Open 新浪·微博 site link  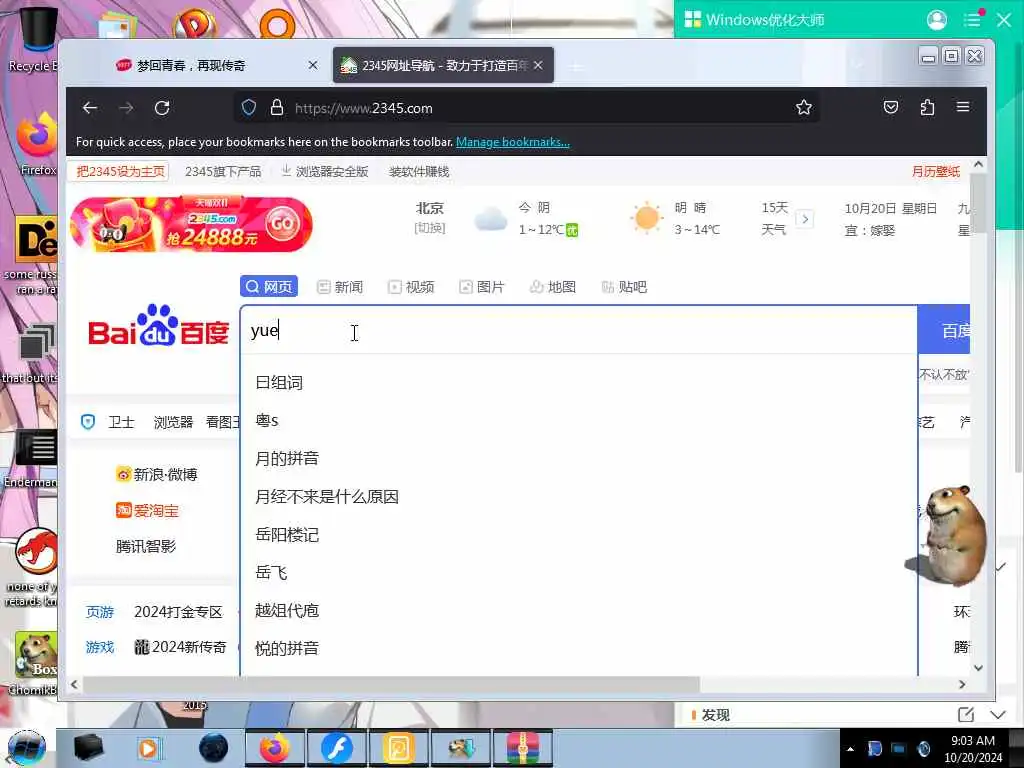point(157,474)
